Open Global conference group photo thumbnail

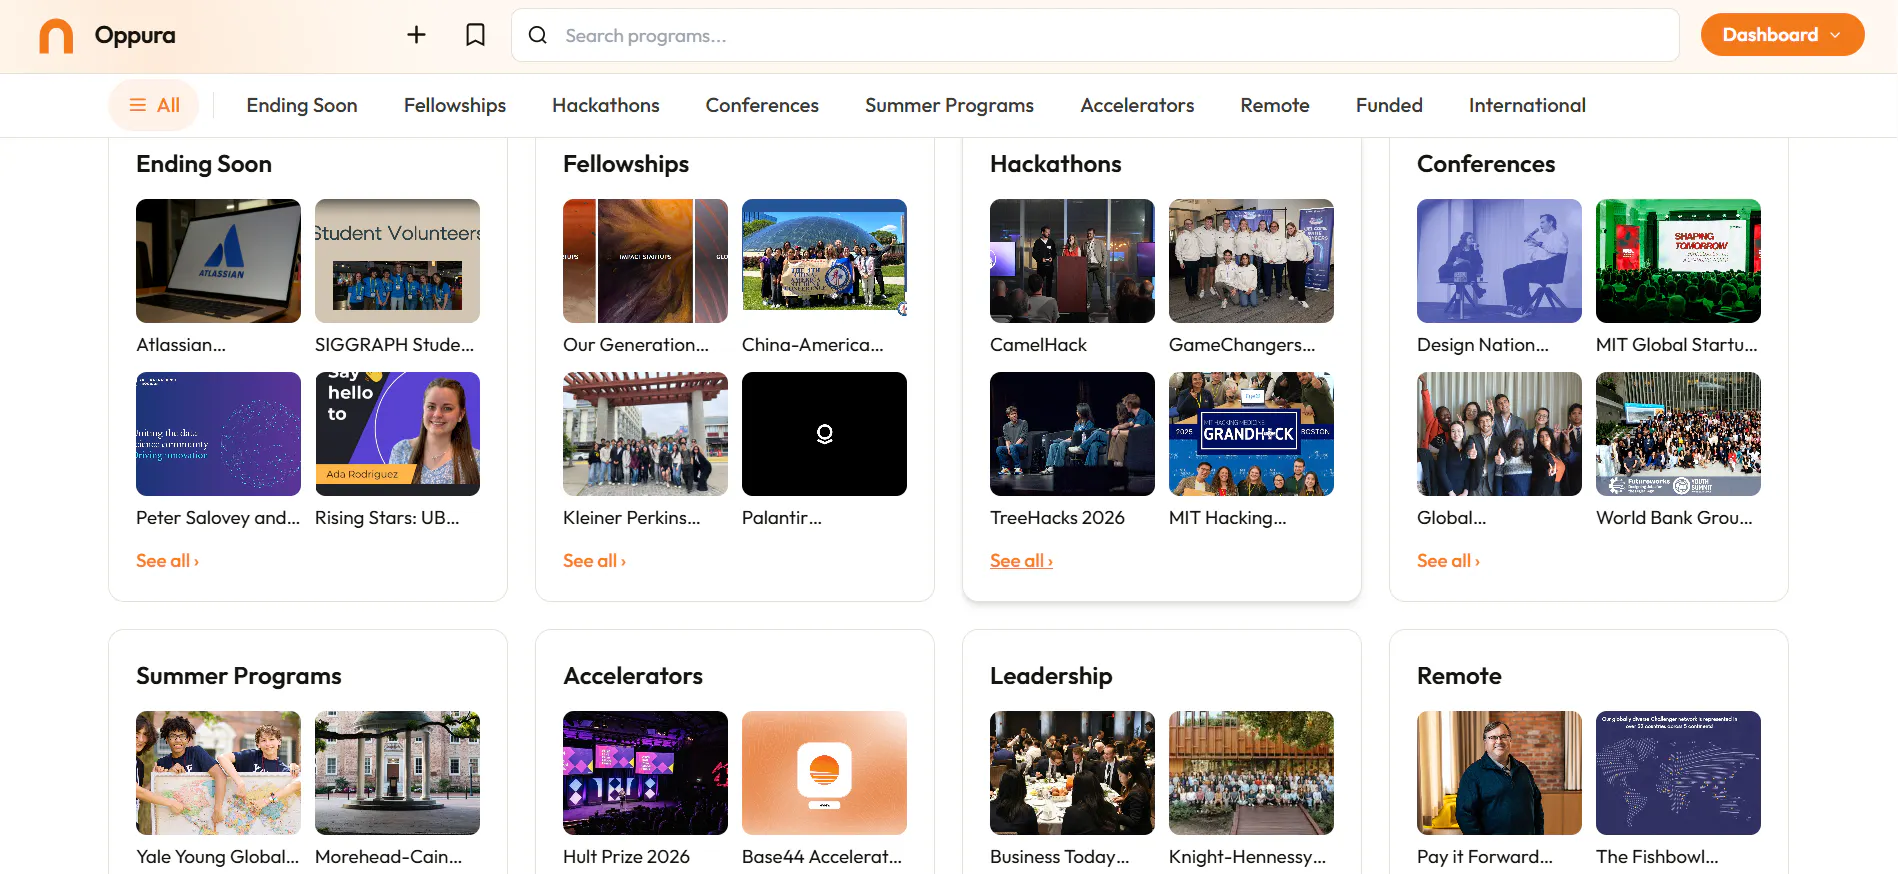pyautogui.click(x=1499, y=434)
